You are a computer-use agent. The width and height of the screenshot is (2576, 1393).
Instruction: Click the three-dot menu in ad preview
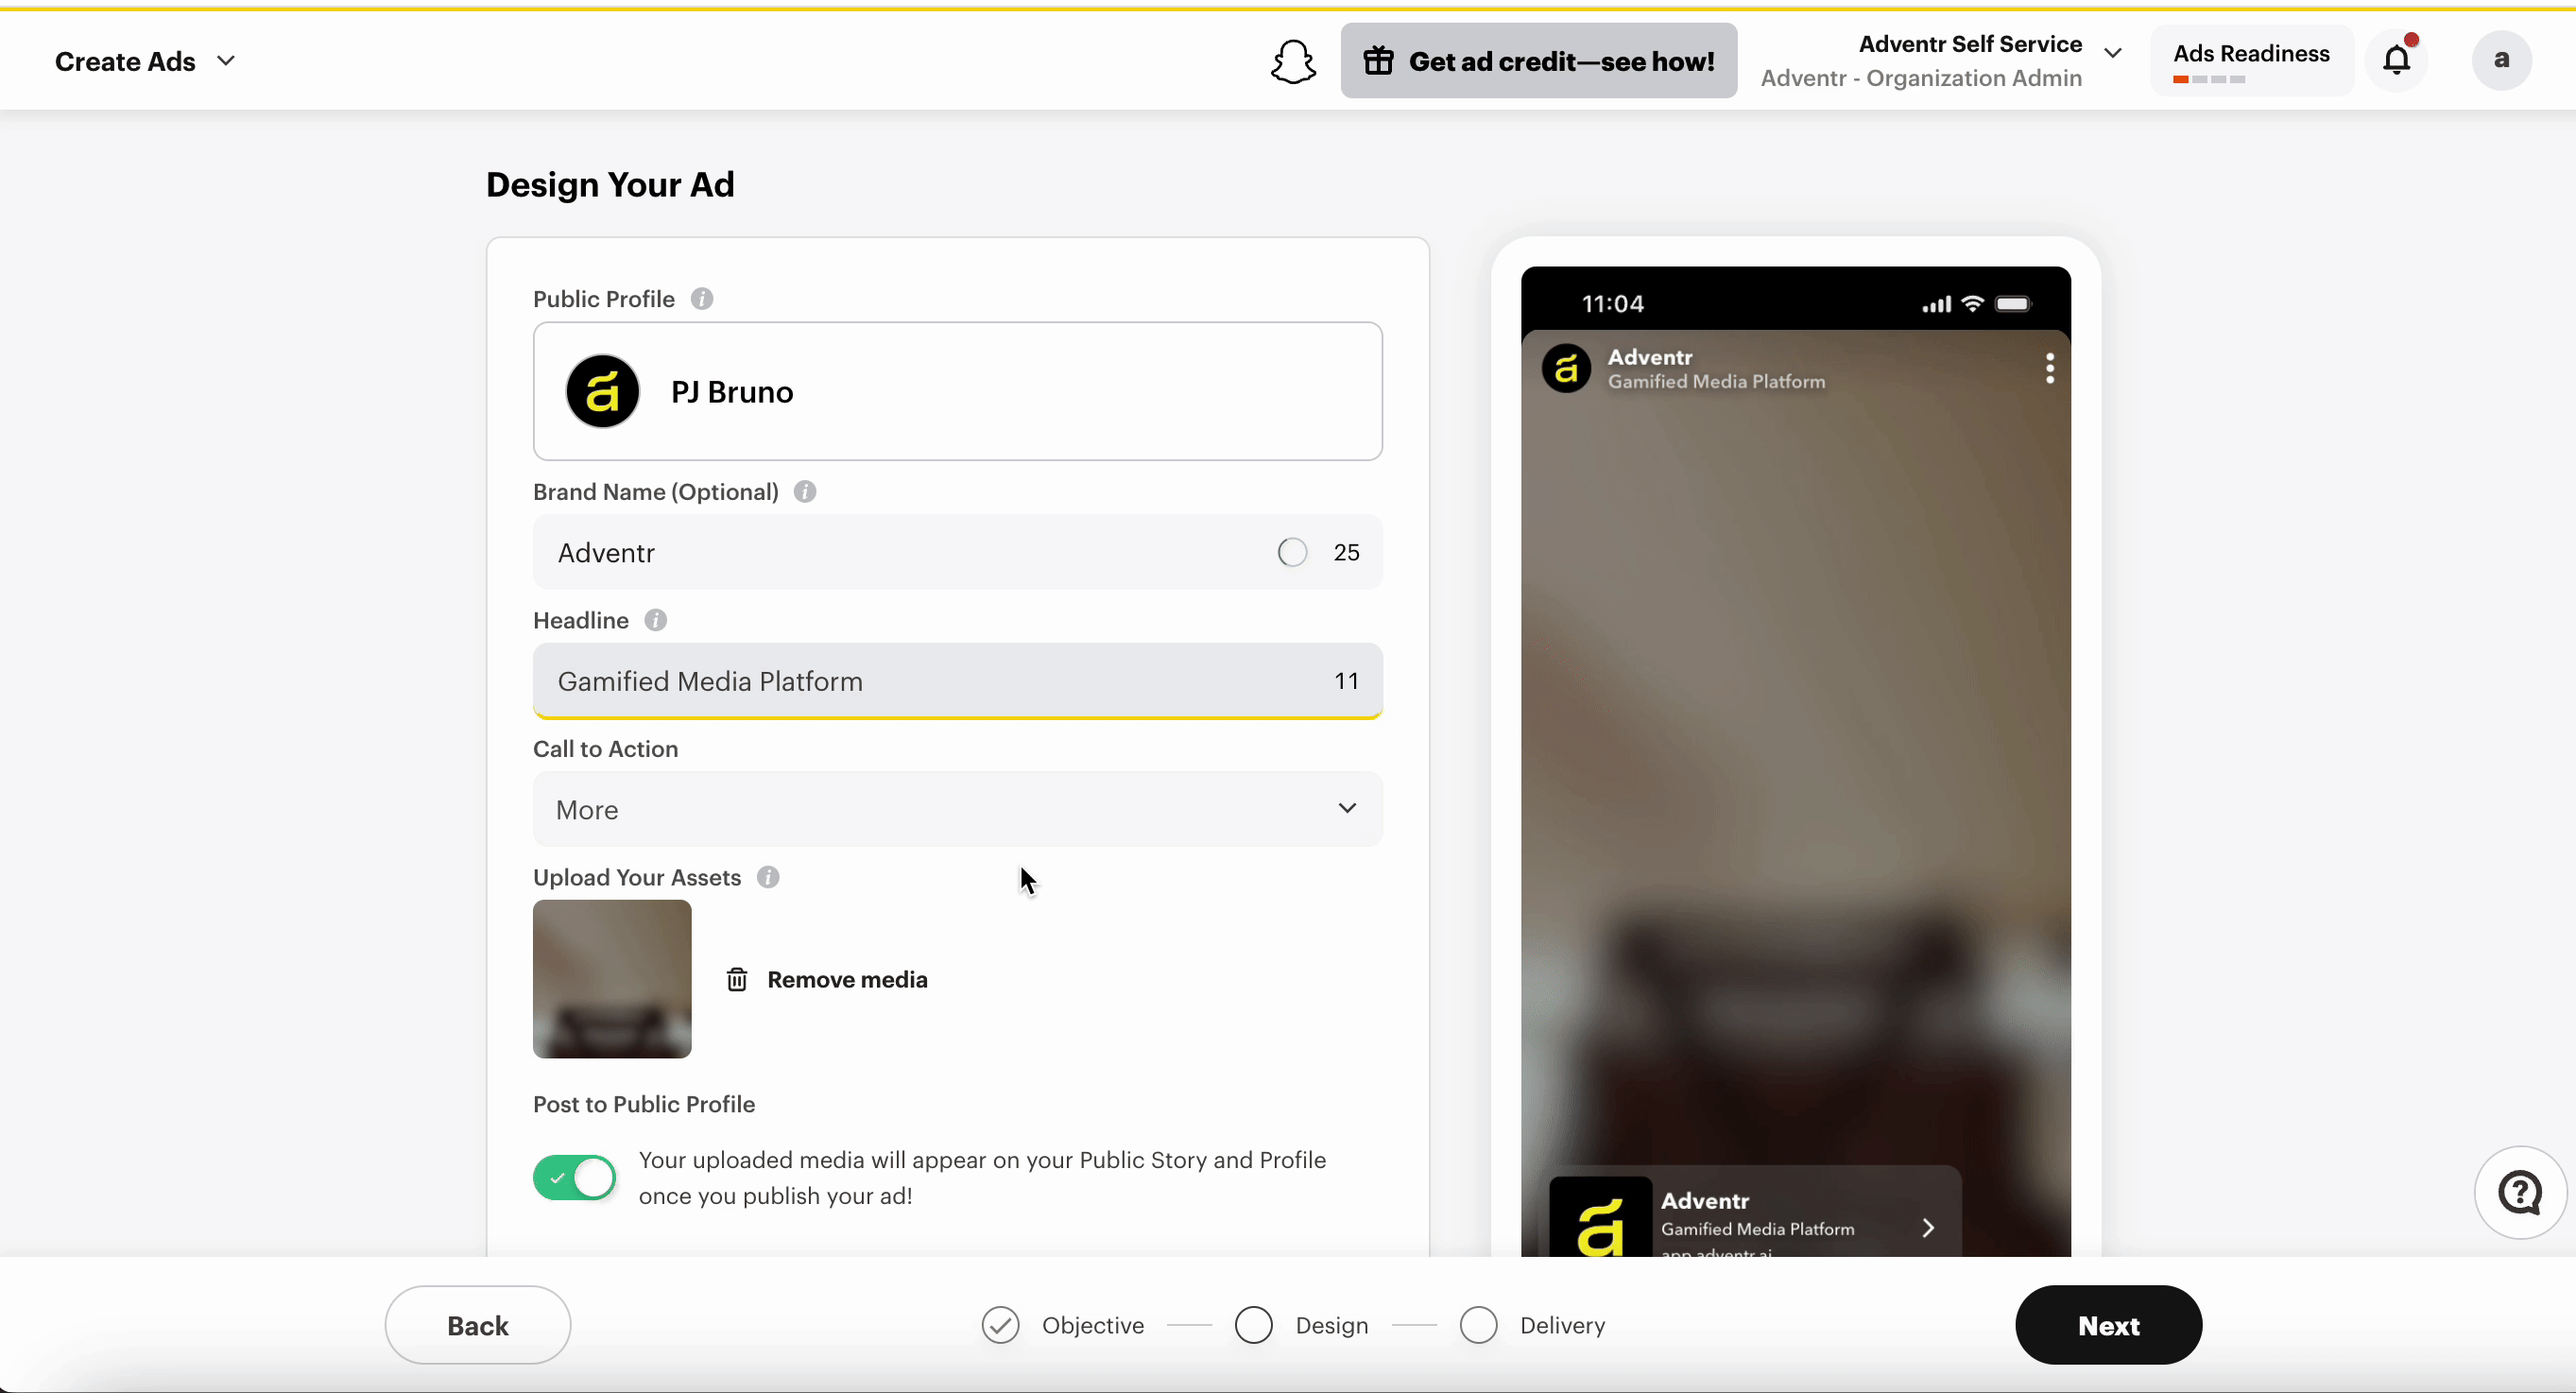[2050, 368]
